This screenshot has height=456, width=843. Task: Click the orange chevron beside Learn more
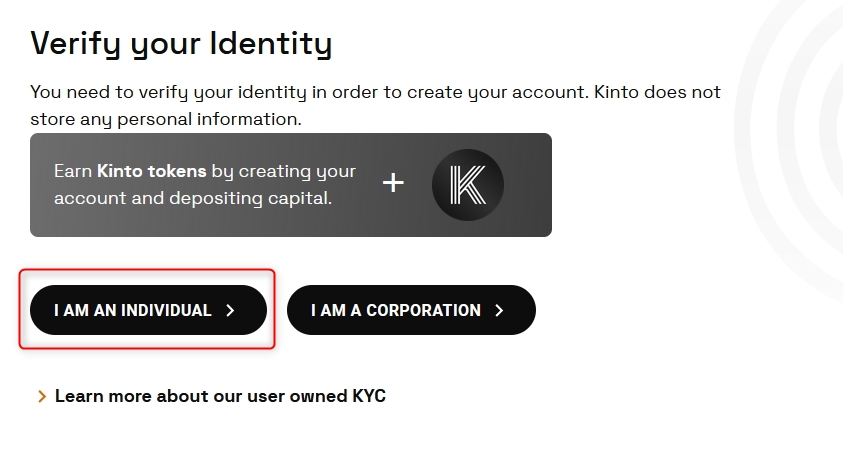pyautogui.click(x=41, y=397)
